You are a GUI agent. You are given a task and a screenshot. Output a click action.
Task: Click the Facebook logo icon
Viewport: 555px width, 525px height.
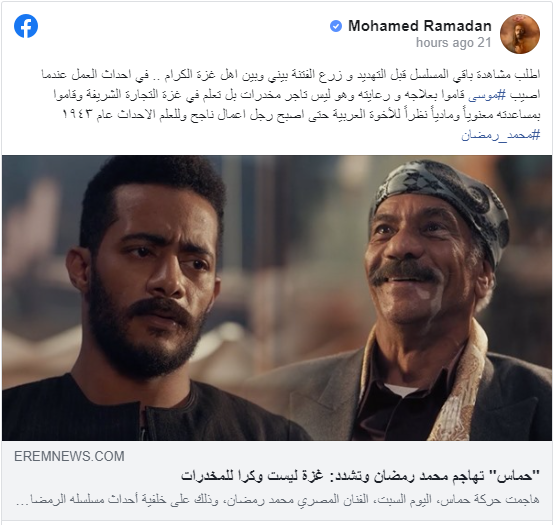[x=26, y=26]
